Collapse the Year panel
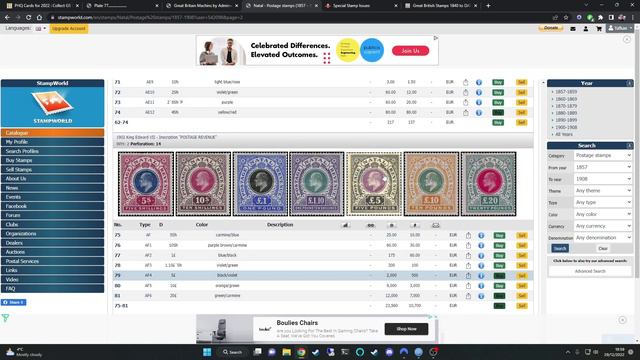The image size is (640, 360). click(629, 83)
